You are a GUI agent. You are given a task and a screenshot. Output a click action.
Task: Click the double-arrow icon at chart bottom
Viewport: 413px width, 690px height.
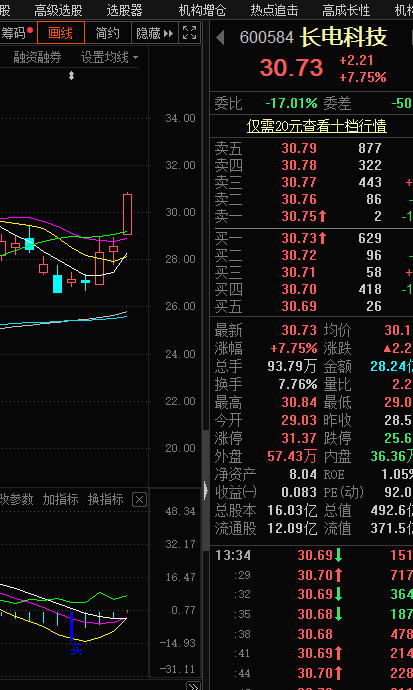pos(193,686)
